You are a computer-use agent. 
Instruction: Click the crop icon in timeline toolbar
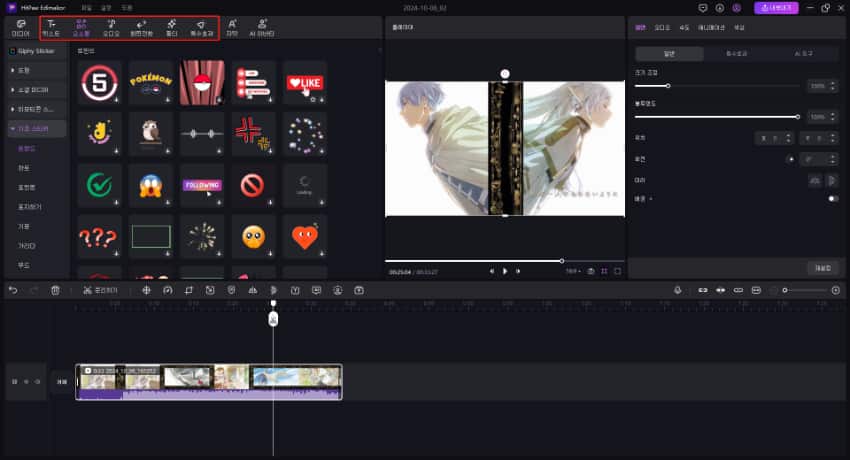(x=189, y=290)
